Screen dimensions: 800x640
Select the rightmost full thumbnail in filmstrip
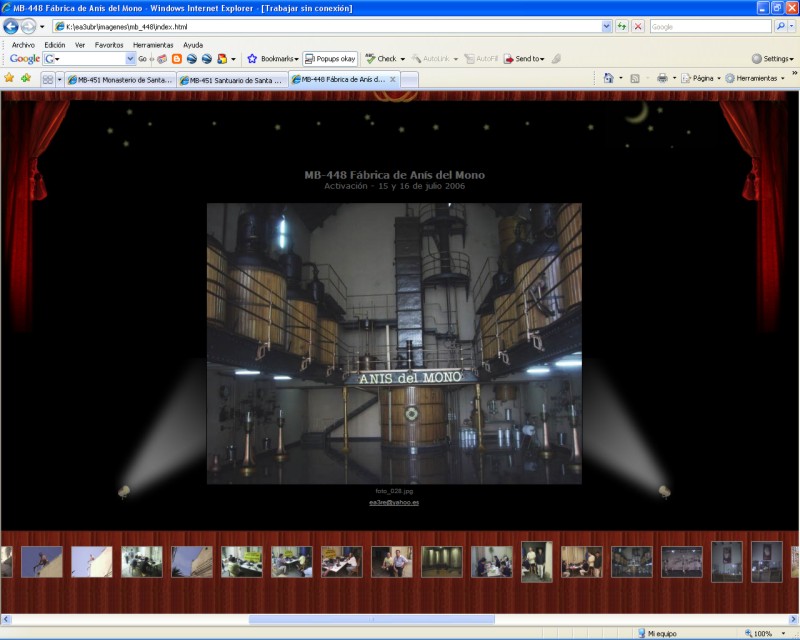point(767,562)
